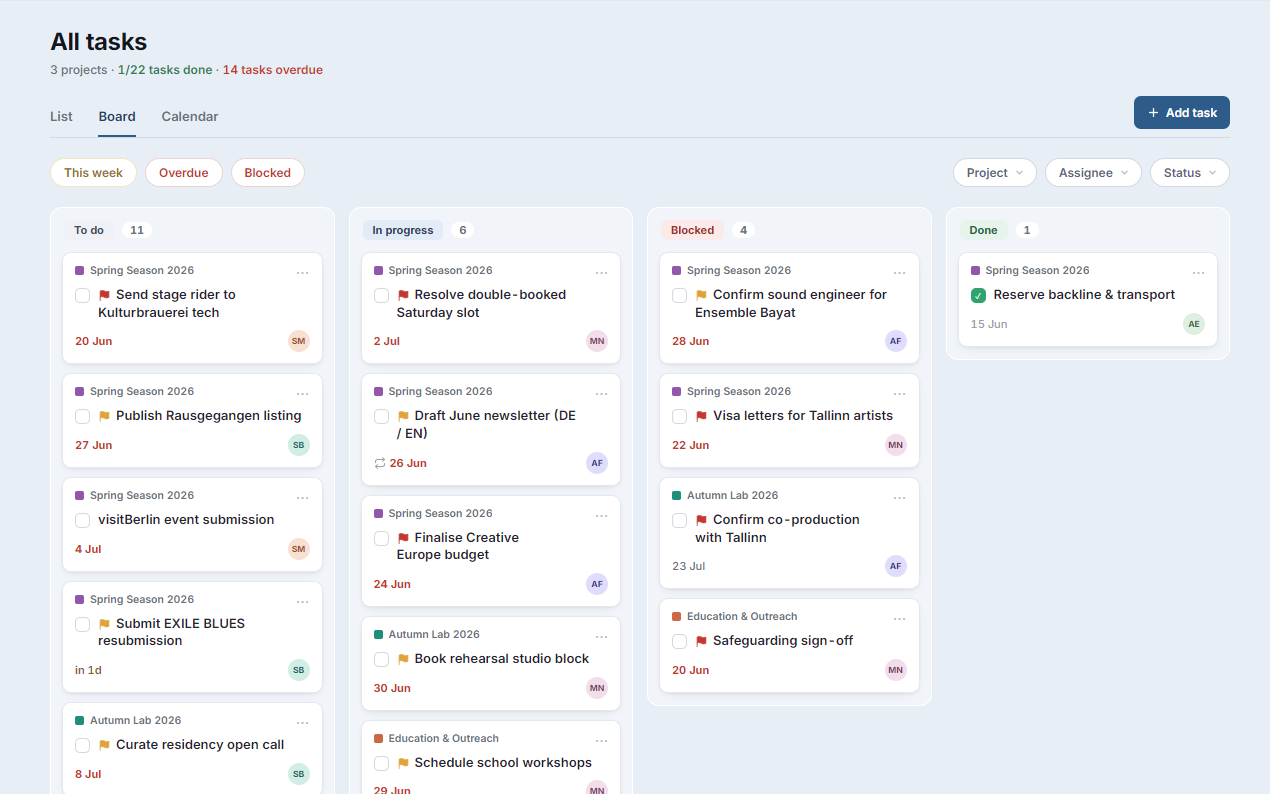Check off Resolve double-booked Saturday slot task
Image resolution: width=1270 pixels, height=794 pixels.
pyautogui.click(x=382, y=295)
